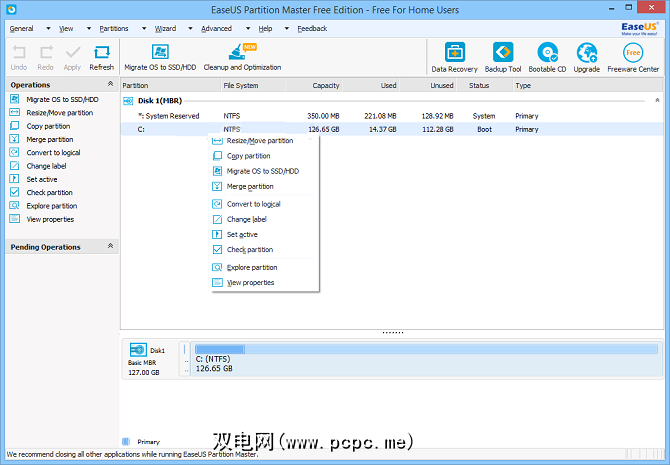Click the panel splitter dots handle
The height and width of the screenshot is (465, 670).
tap(393, 333)
